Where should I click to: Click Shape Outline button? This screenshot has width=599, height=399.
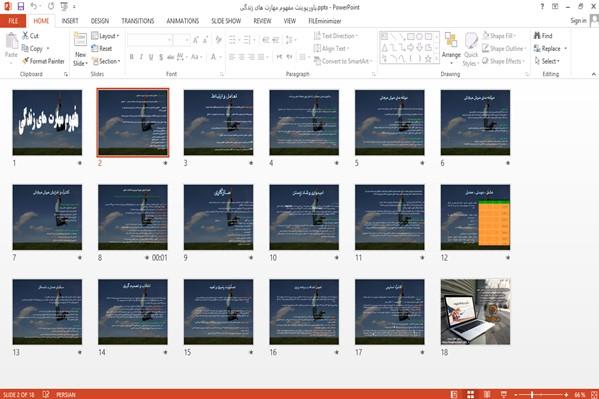click(504, 49)
